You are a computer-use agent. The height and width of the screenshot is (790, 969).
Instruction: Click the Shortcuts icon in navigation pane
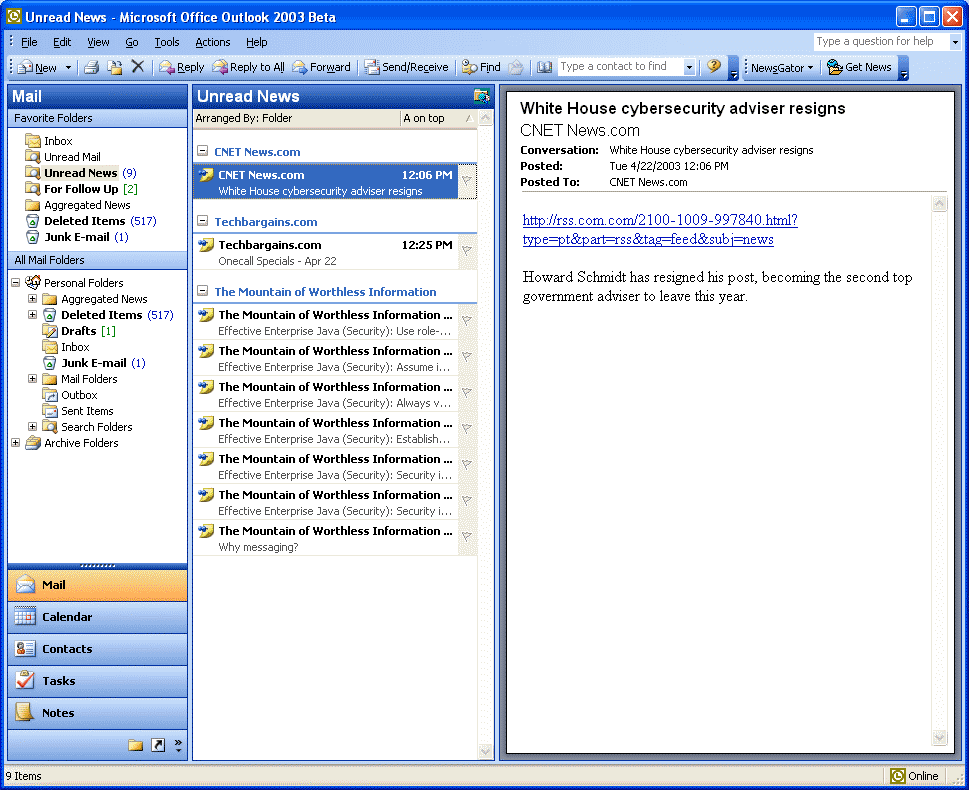pos(158,745)
